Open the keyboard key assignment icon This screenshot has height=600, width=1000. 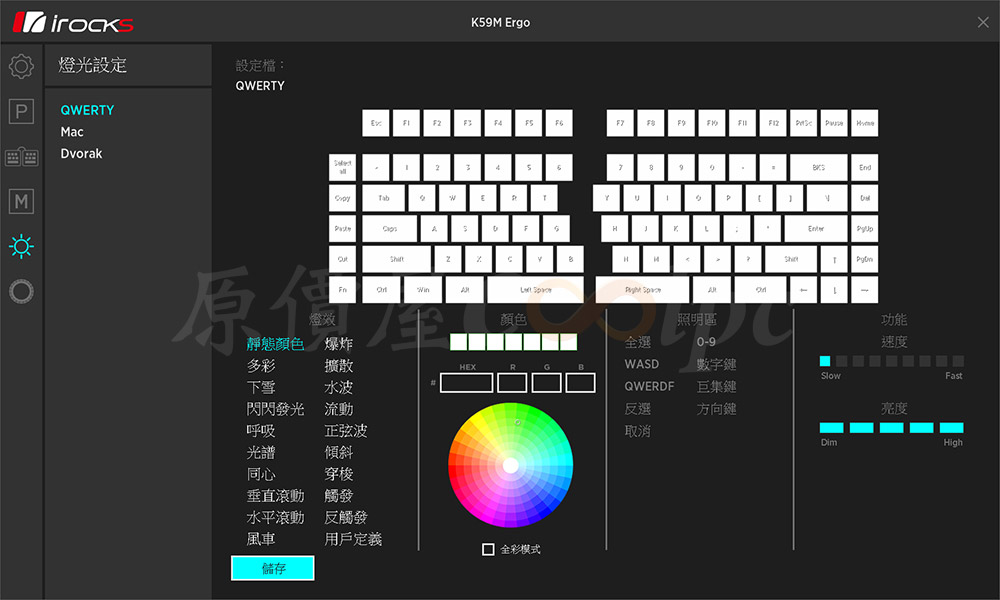click(21, 157)
